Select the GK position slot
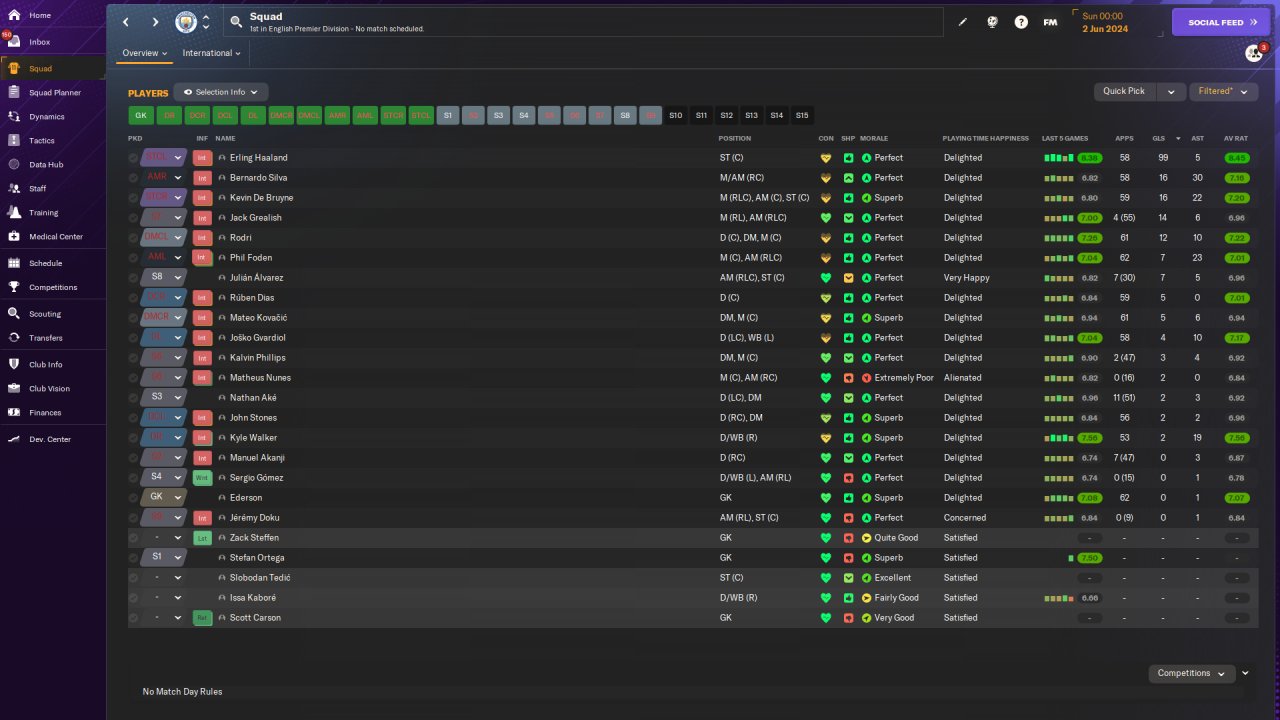 pos(141,116)
